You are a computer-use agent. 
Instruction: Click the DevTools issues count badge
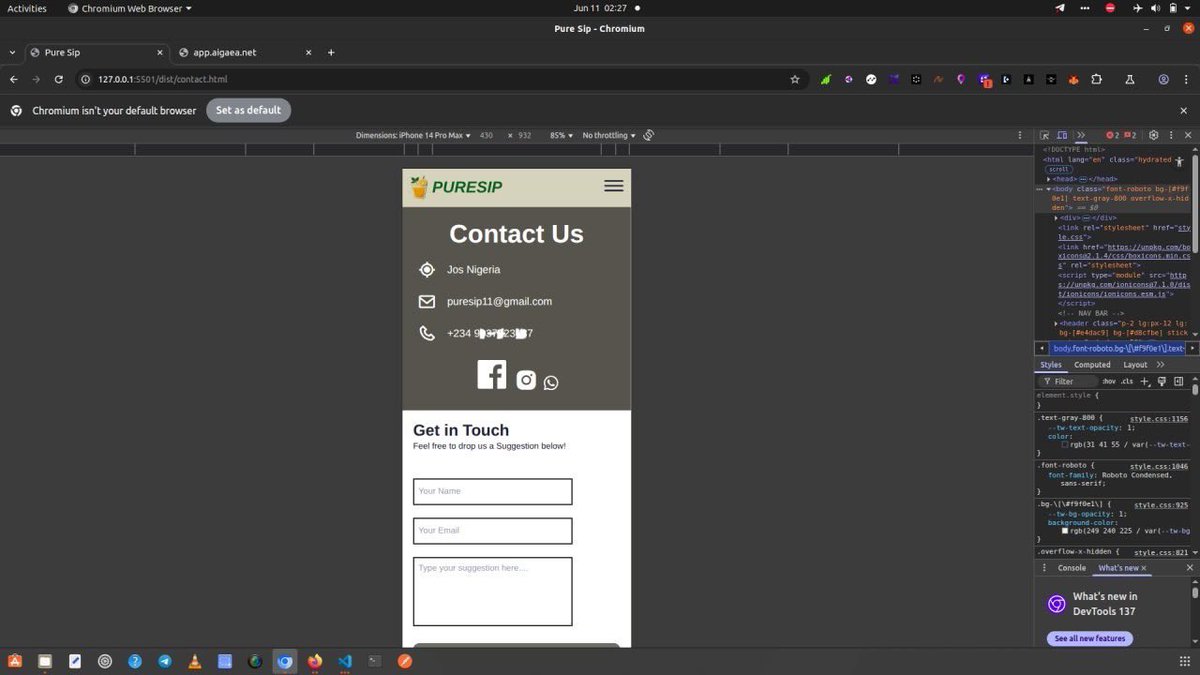click(x=1131, y=135)
